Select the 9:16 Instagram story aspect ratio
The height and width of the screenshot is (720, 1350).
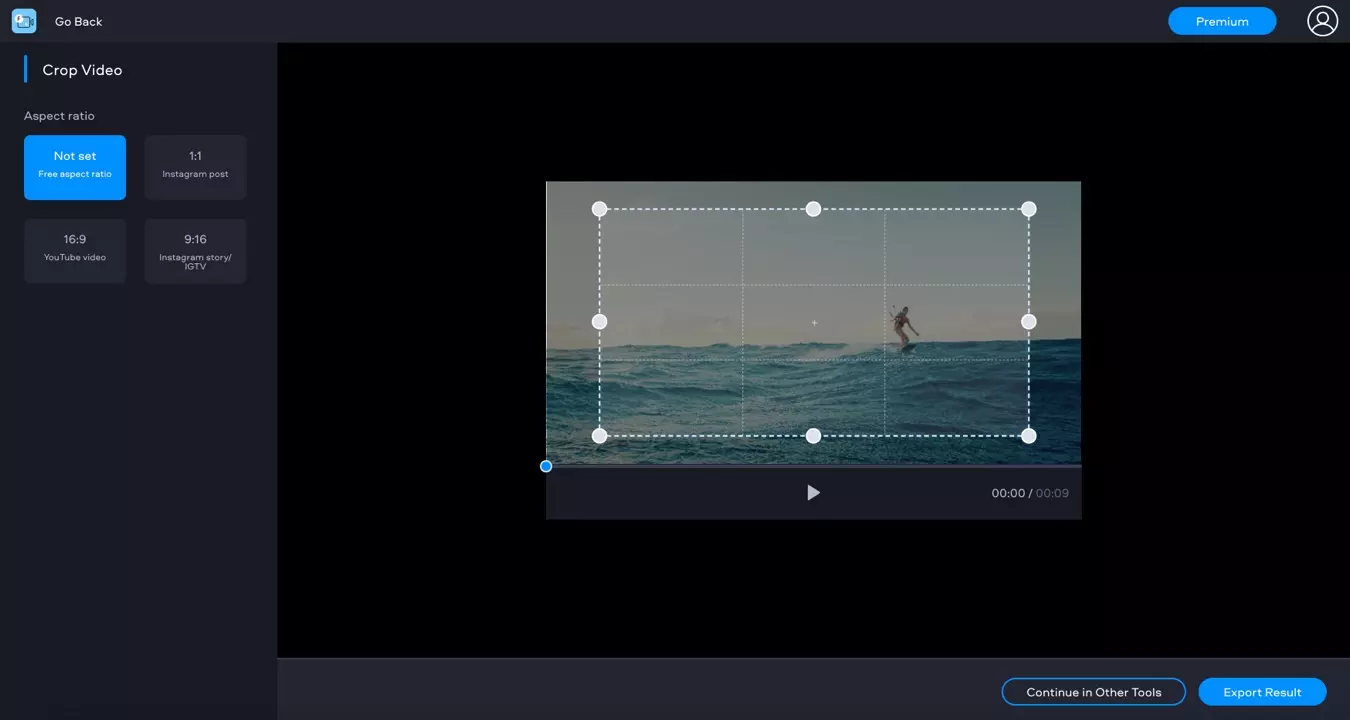pos(195,250)
